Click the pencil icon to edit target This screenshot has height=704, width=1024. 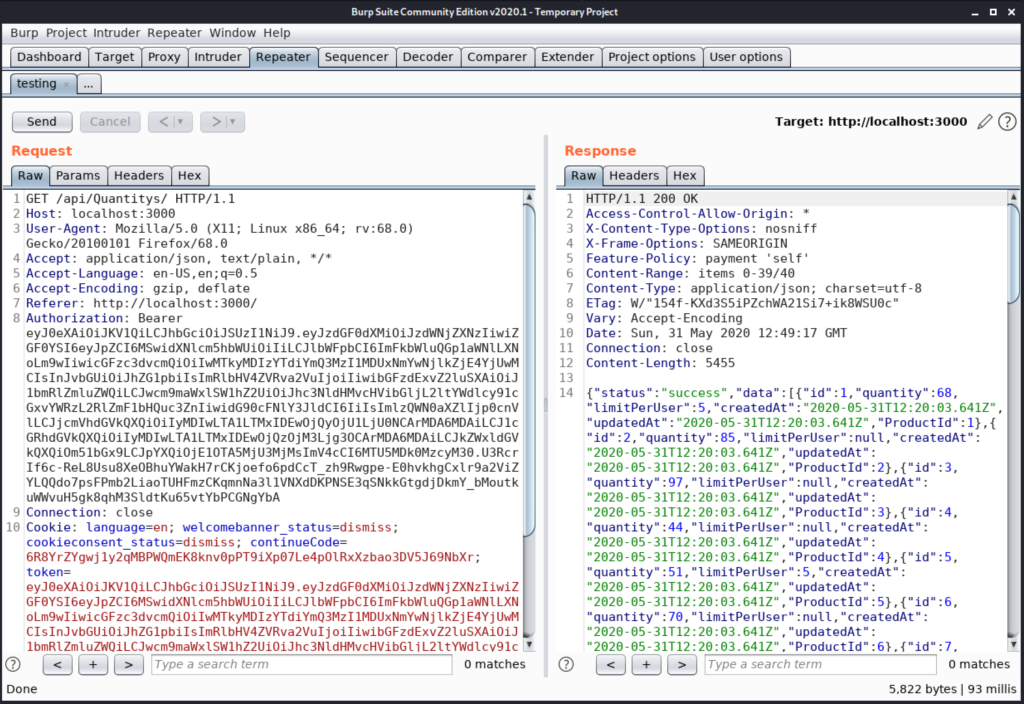tap(985, 121)
